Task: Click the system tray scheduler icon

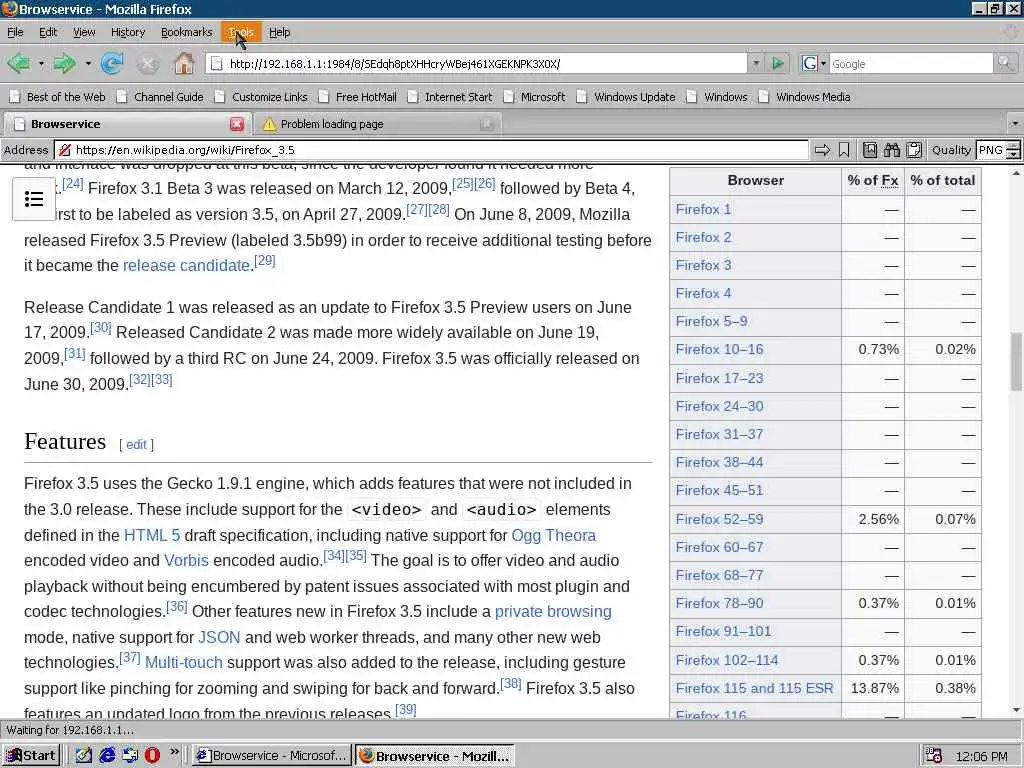Action: click(x=934, y=756)
